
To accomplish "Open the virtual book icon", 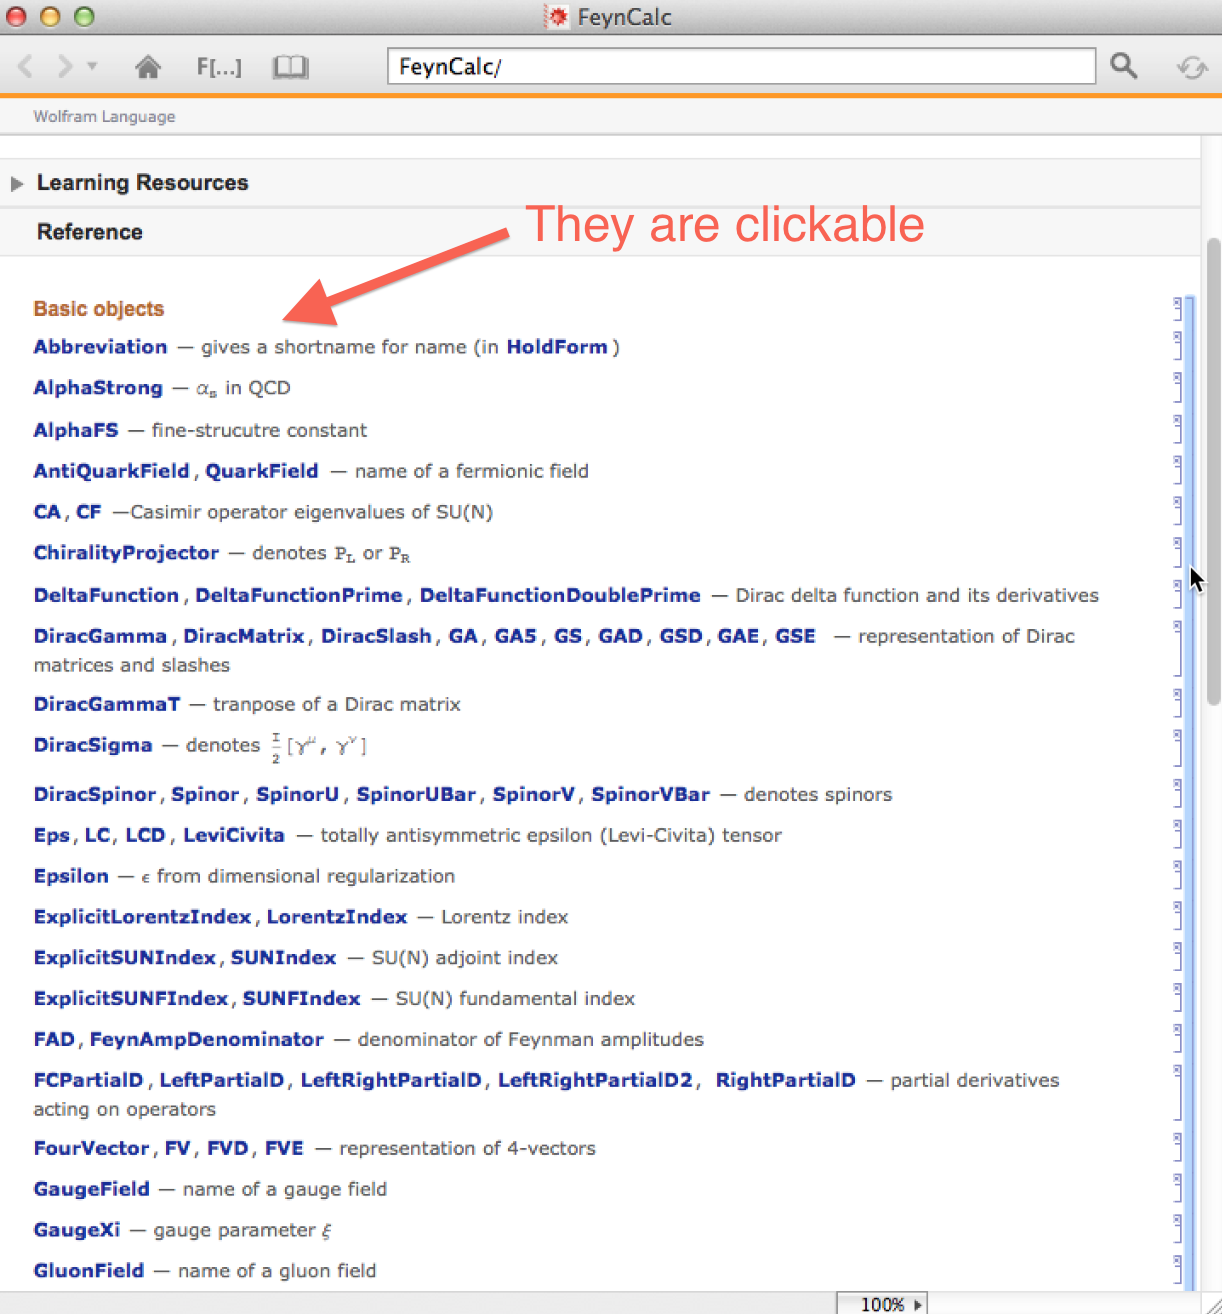I will tap(291, 67).
